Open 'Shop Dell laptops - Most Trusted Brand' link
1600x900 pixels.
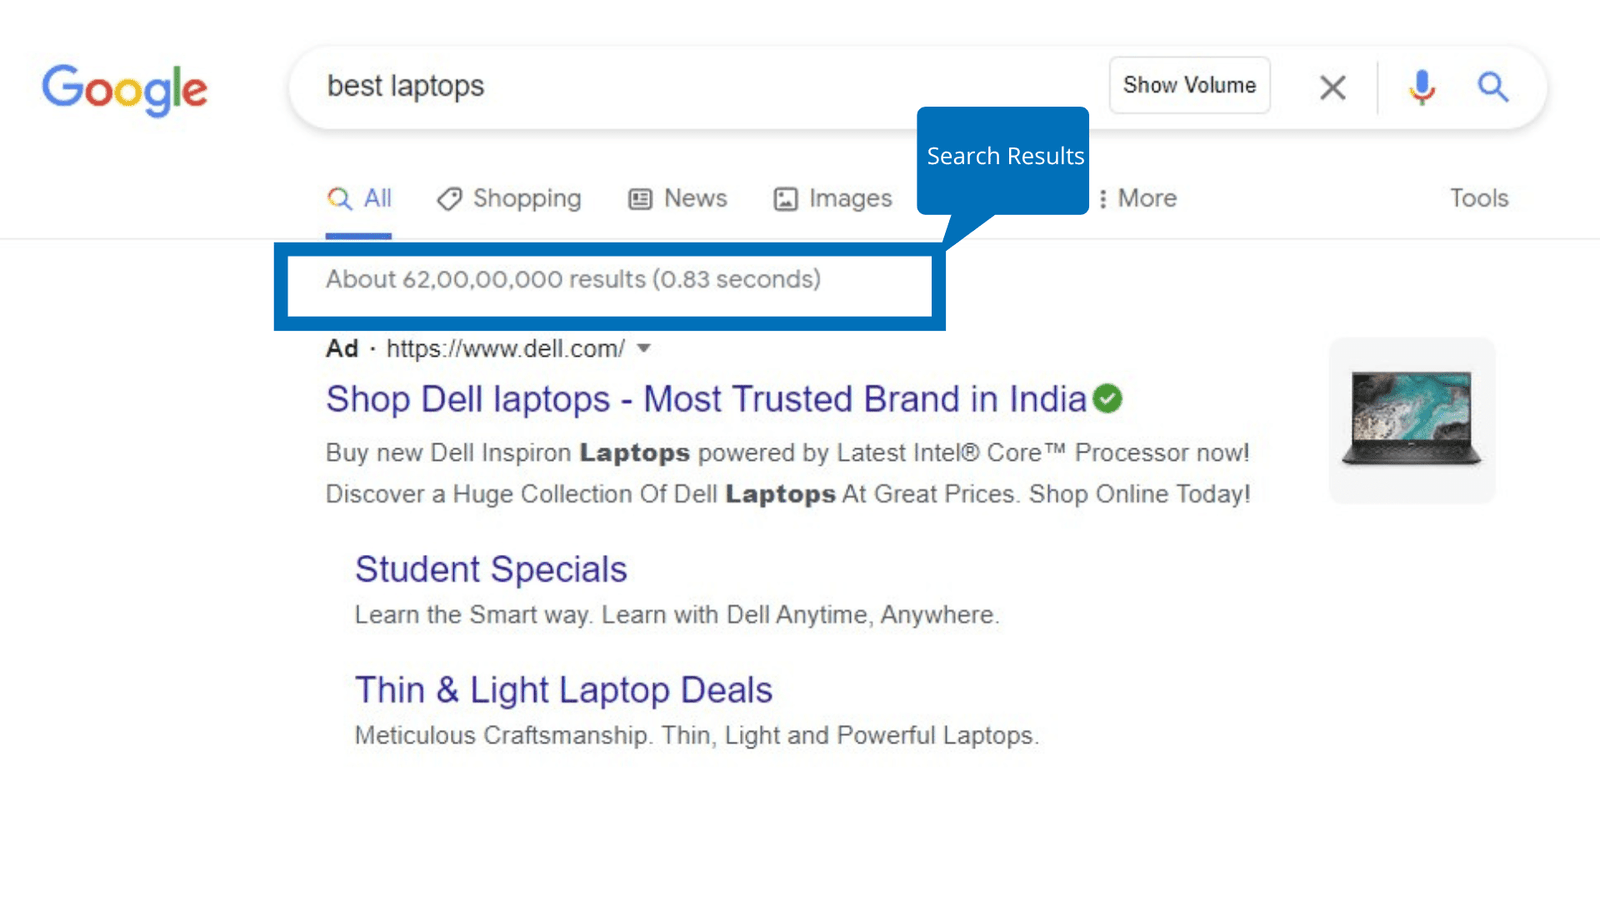[706, 399]
